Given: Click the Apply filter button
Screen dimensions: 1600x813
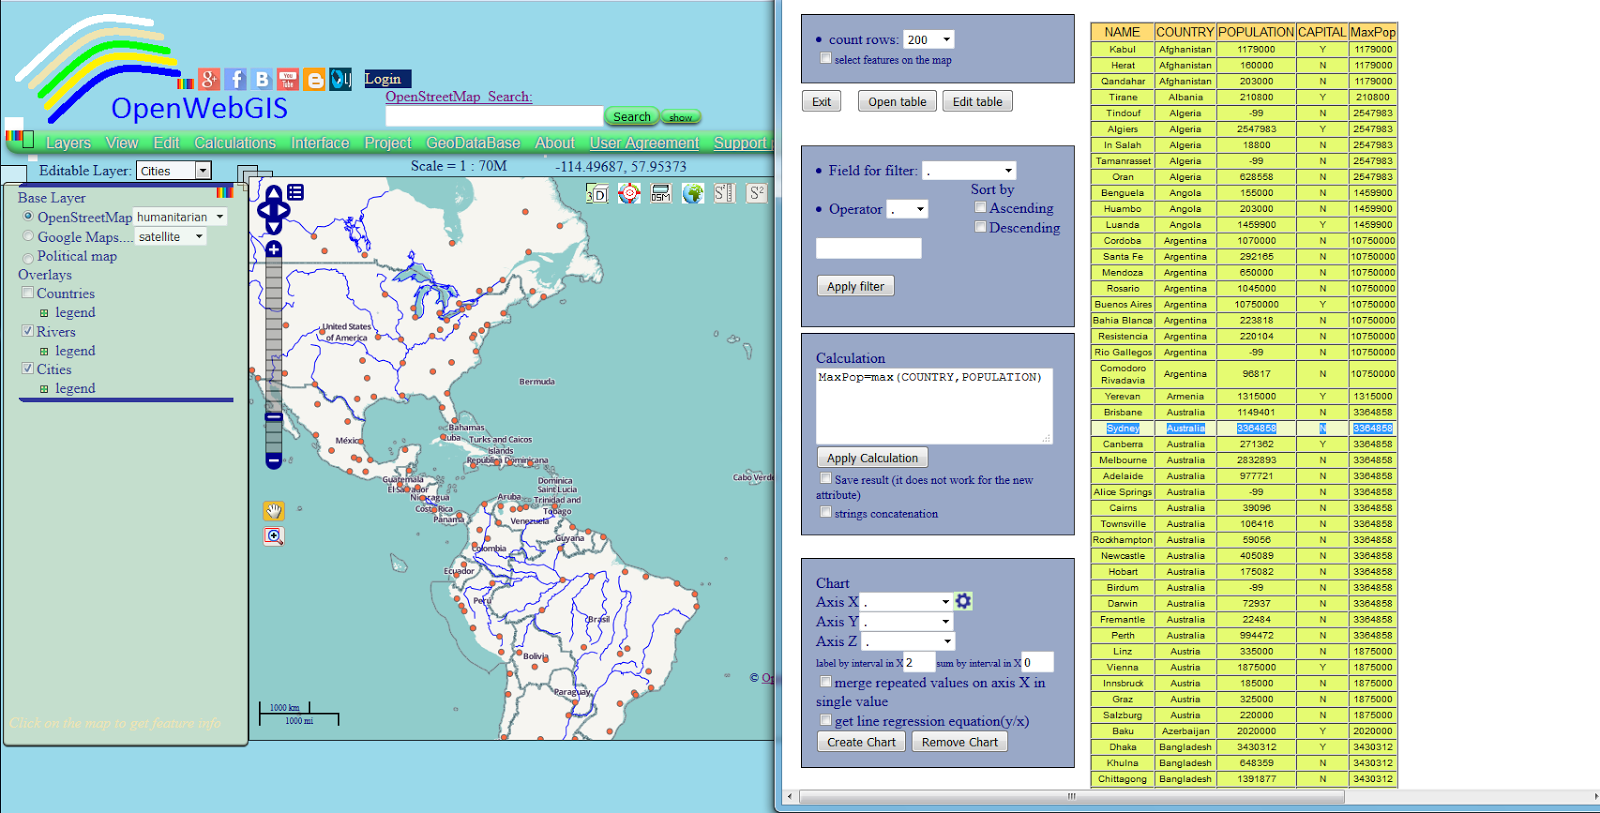Looking at the screenshot, I should tap(856, 286).
